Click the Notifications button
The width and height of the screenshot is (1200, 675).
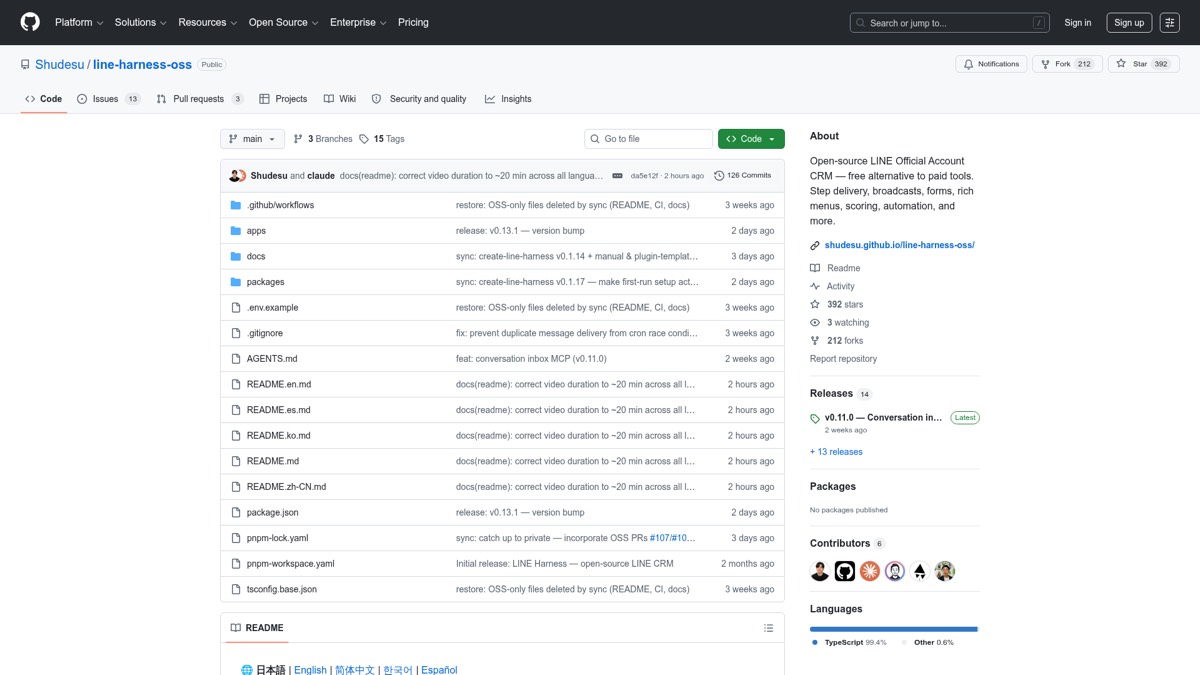click(x=991, y=64)
